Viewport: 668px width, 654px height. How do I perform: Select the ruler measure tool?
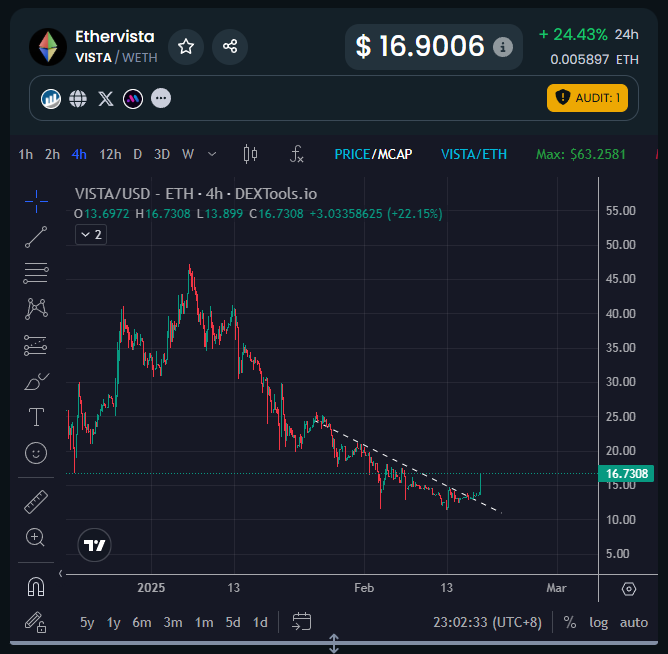(36, 502)
